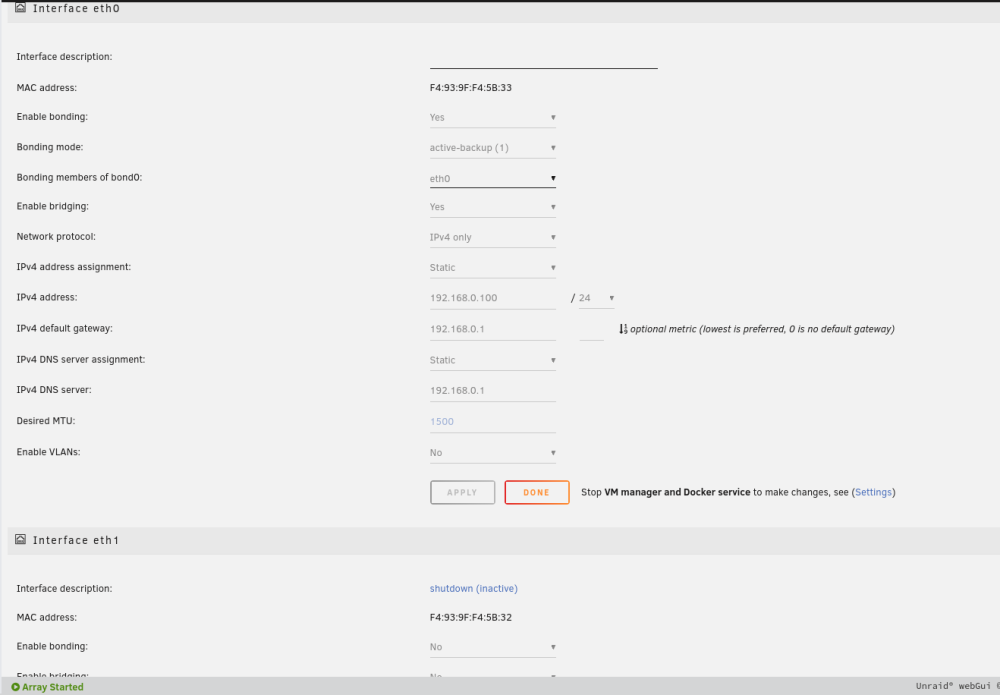Click the Array Started status icon

coord(15,687)
